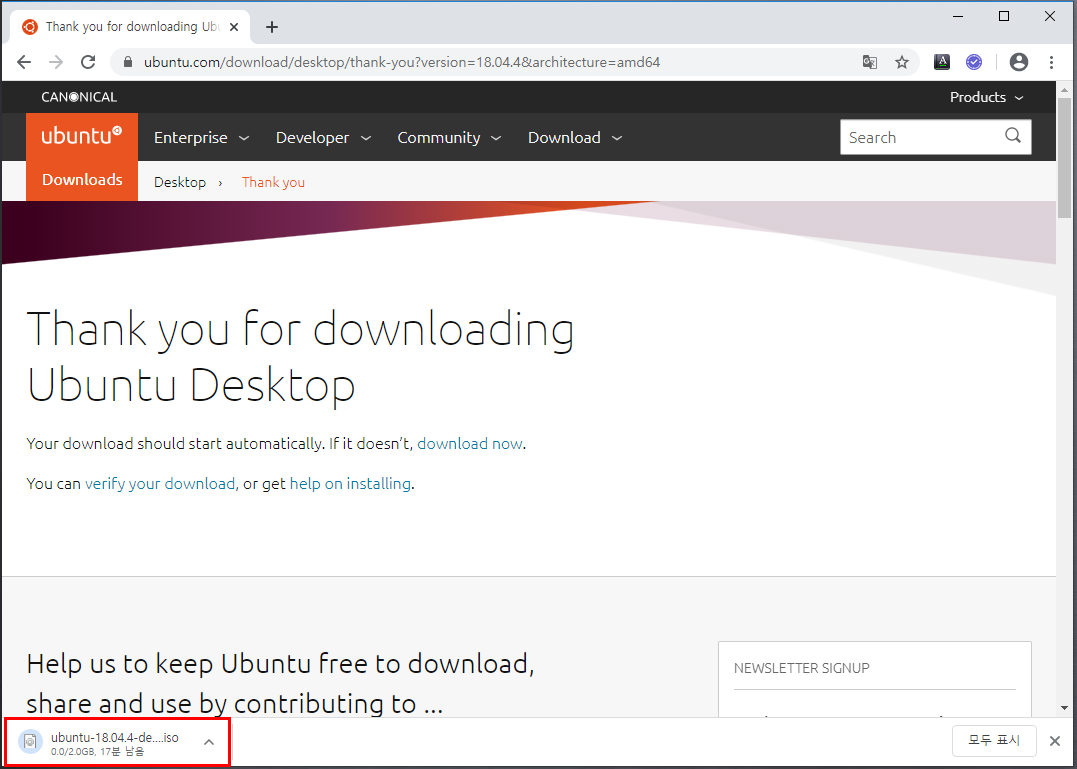Click the 'download now' link
The width and height of the screenshot is (1077, 769).
(x=470, y=444)
